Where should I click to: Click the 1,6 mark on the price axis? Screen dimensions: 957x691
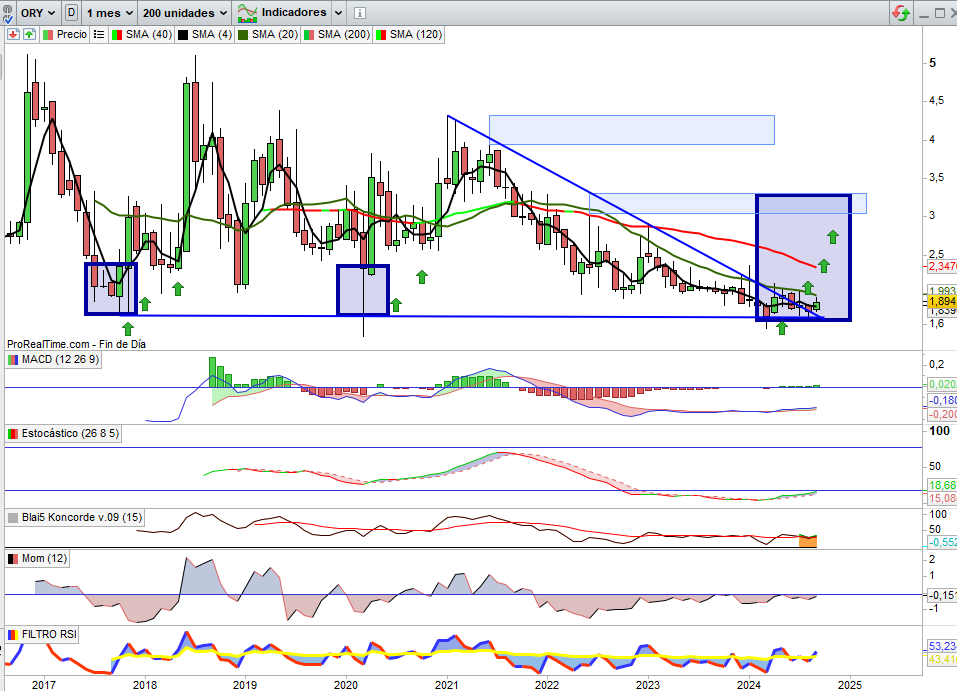tap(936, 324)
